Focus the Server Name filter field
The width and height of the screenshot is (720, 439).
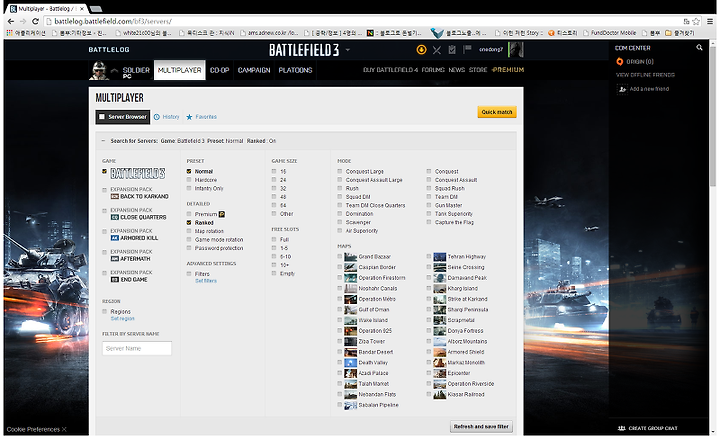(x=137, y=349)
